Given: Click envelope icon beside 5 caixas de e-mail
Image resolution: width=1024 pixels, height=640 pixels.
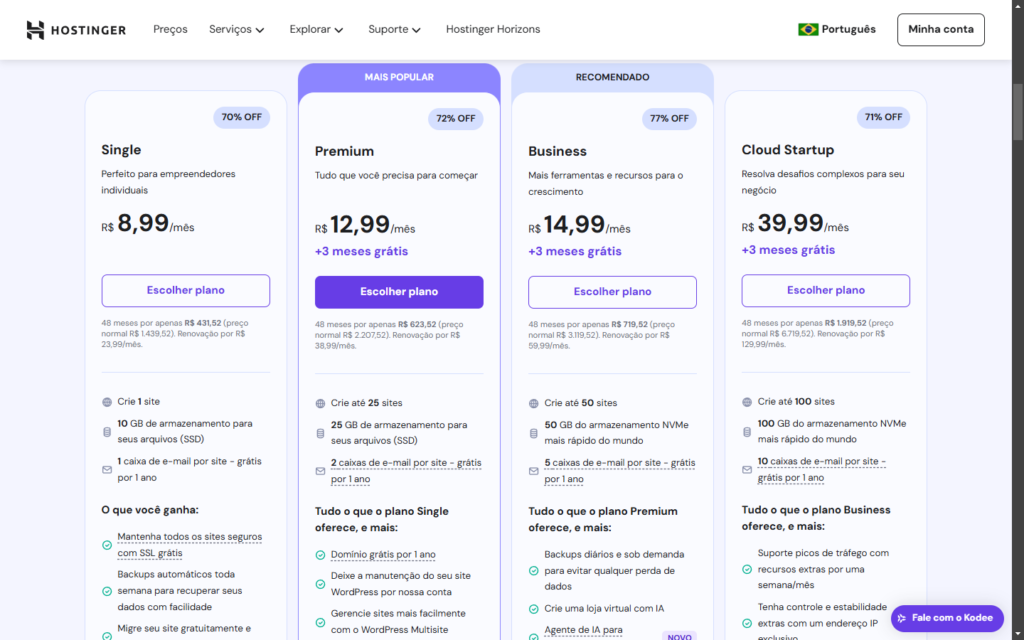Looking at the screenshot, I should [x=534, y=471].
